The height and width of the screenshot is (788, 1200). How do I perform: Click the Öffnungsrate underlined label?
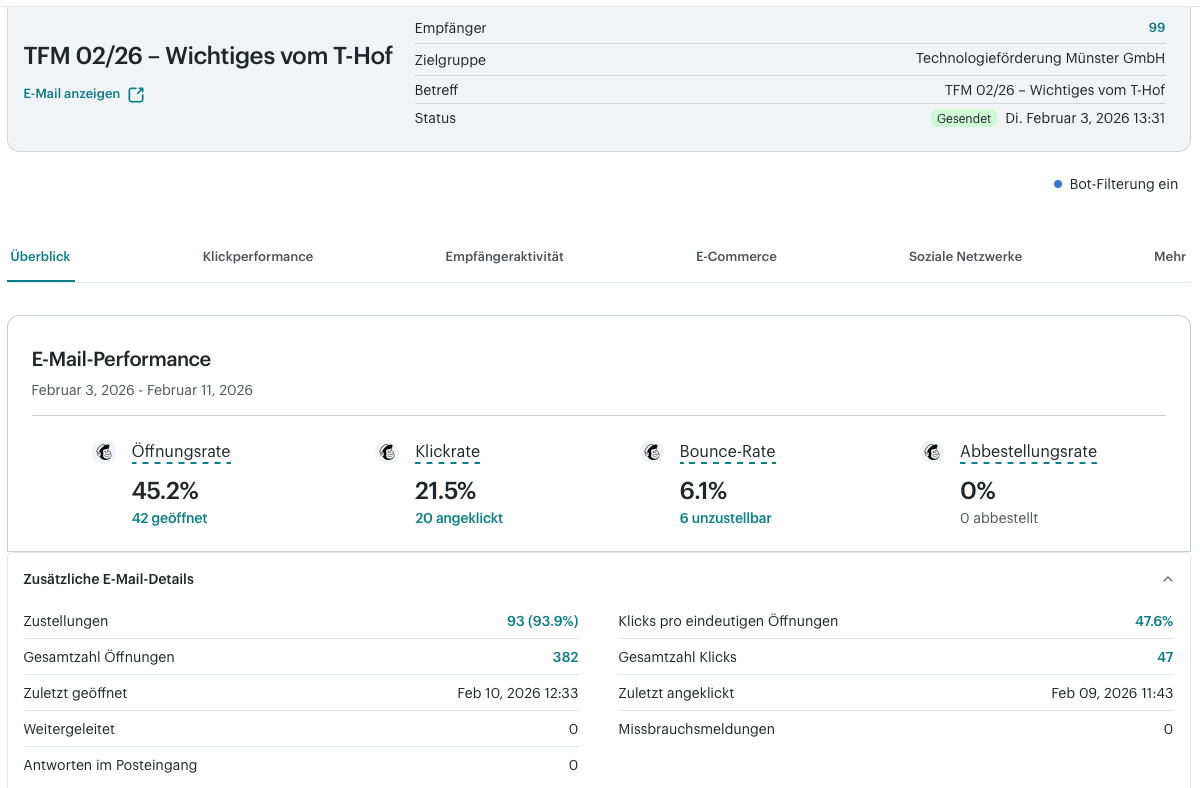coord(181,452)
